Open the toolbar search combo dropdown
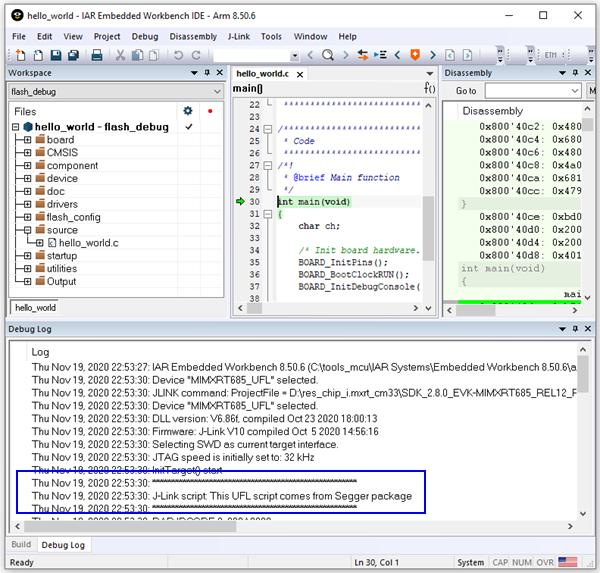The height and width of the screenshot is (573, 600). point(294,56)
